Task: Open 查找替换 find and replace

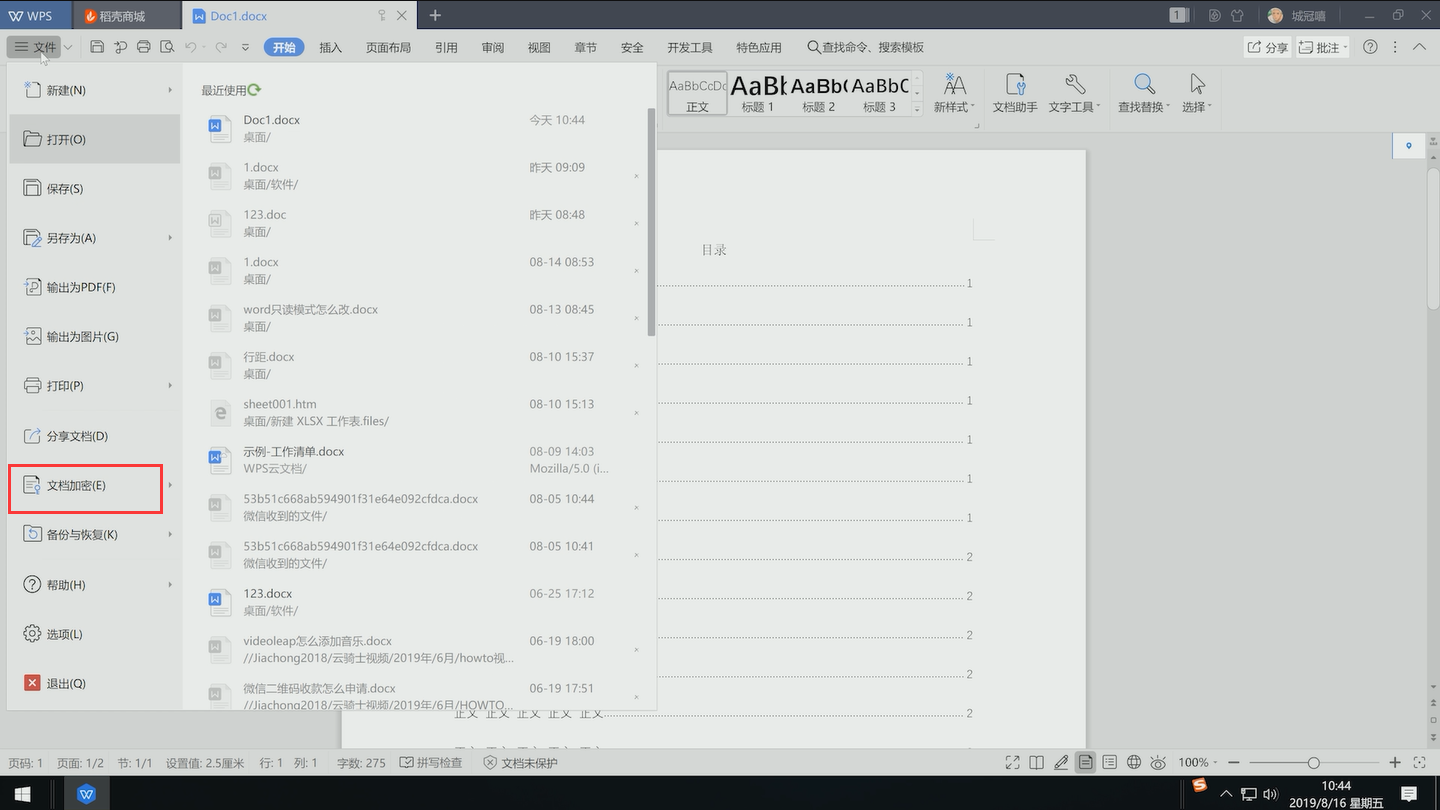Action: coord(1144,93)
